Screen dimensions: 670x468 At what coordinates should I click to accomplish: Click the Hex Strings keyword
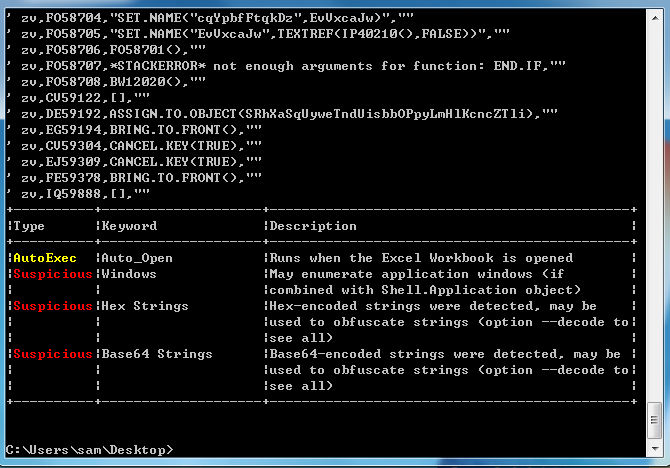pos(145,306)
